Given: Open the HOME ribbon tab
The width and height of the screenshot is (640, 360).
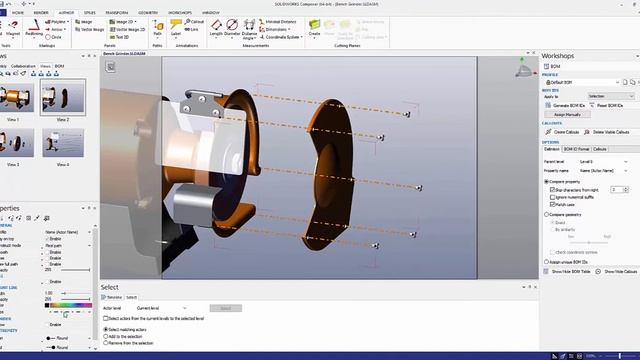Looking at the screenshot, I should pyautogui.click(x=18, y=13).
